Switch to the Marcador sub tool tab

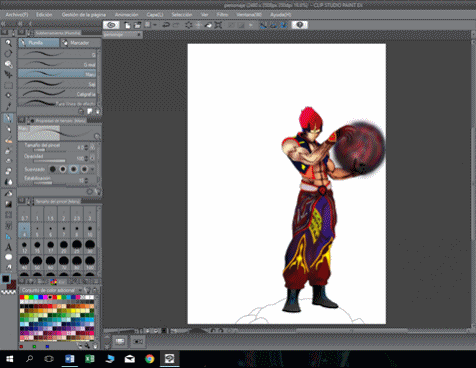[x=80, y=43]
